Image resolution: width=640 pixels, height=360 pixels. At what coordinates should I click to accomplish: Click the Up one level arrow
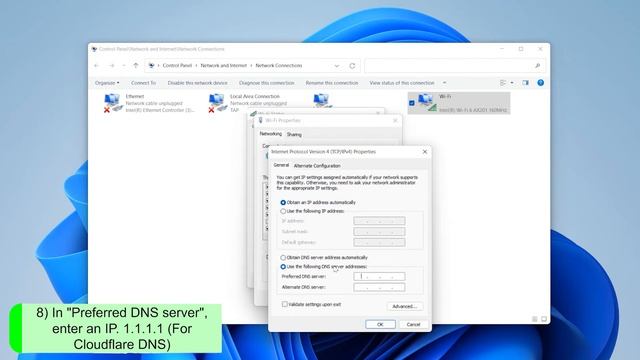[136, 65]
